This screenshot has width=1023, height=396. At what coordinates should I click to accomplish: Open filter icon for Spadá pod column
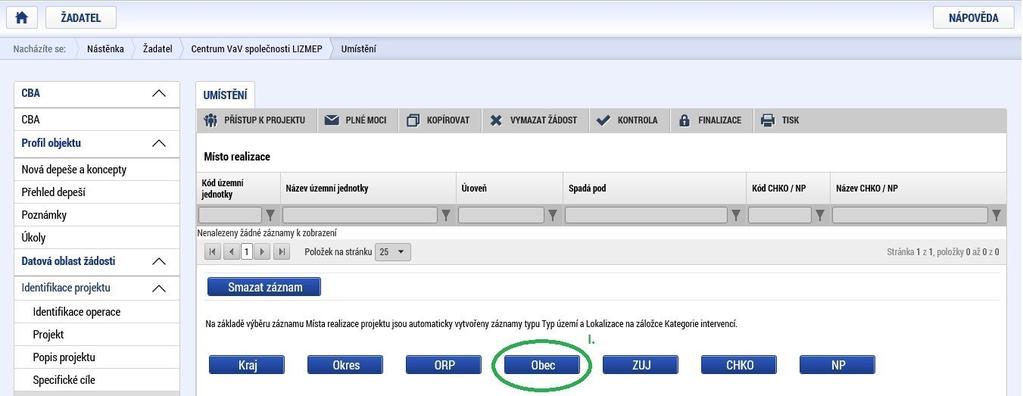(x=736, y=215)
